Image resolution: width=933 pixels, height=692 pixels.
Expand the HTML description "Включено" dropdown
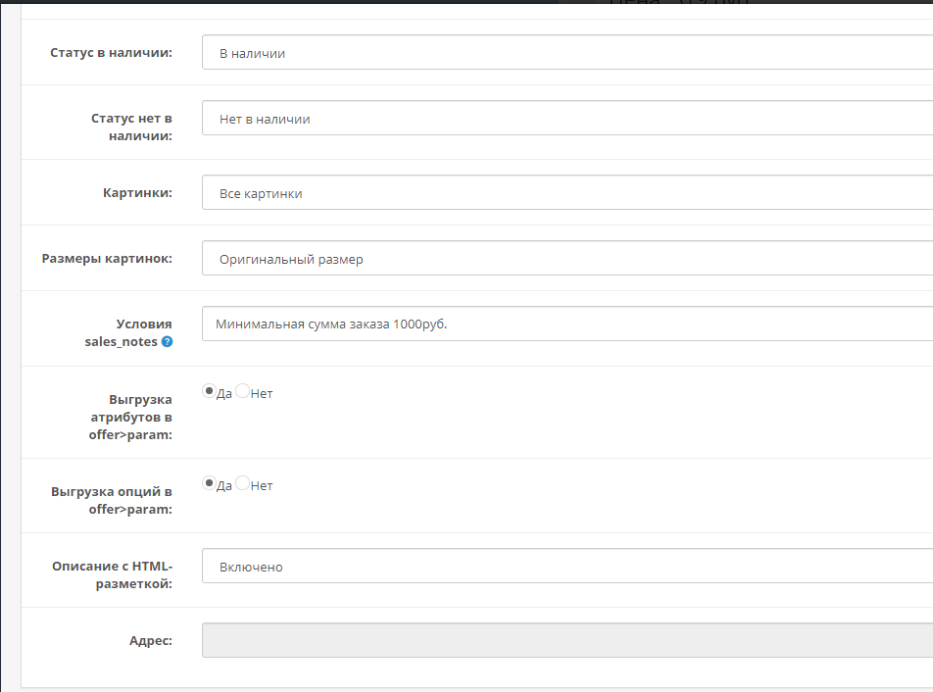pos(566,566)
